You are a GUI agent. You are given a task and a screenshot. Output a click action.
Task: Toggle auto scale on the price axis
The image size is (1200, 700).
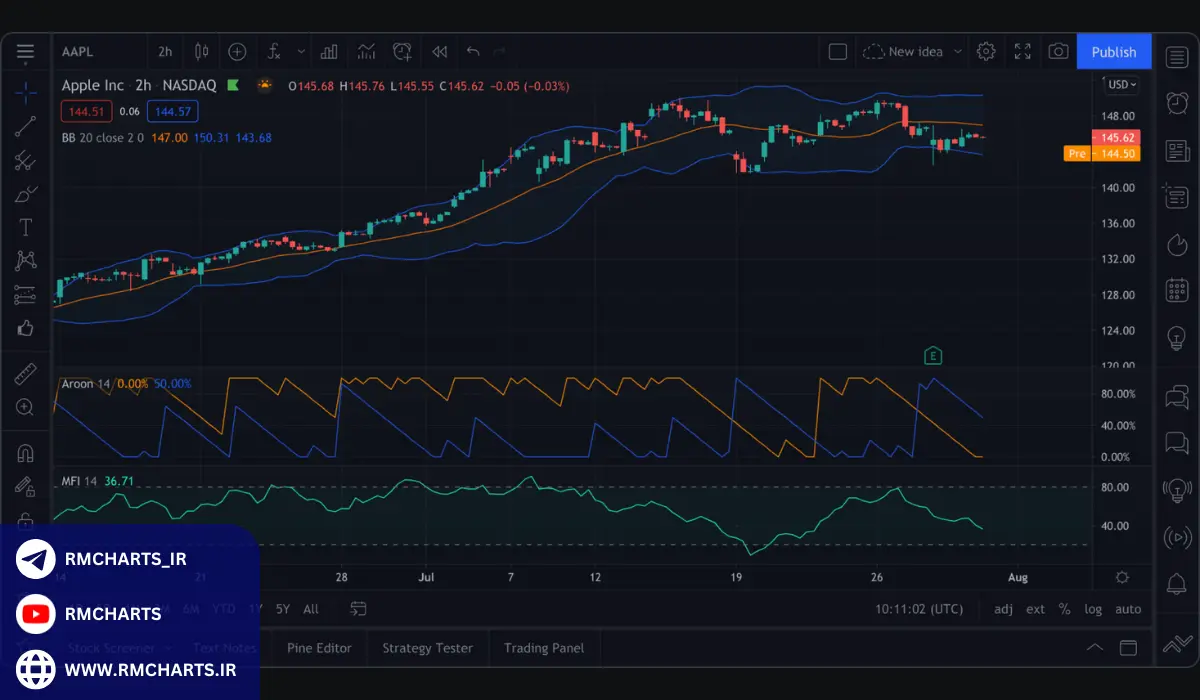pyautogui.click(x=1128, y=609)
